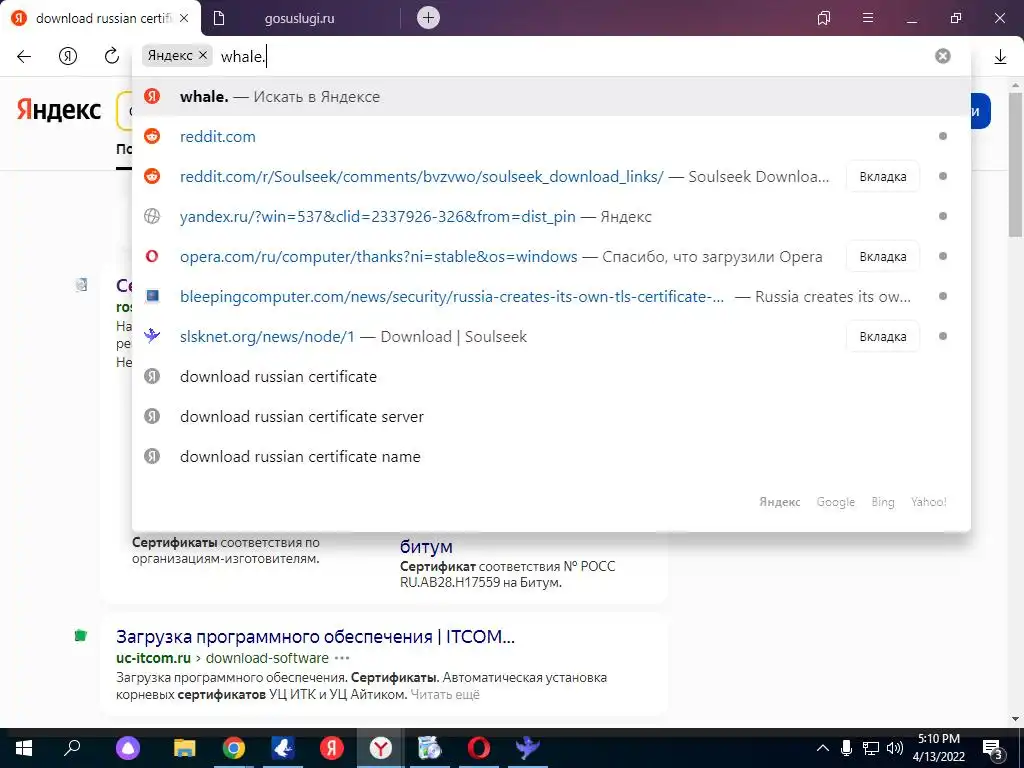
Task: Open the volume speaker tray icon
Action: [x=895, y=748]
